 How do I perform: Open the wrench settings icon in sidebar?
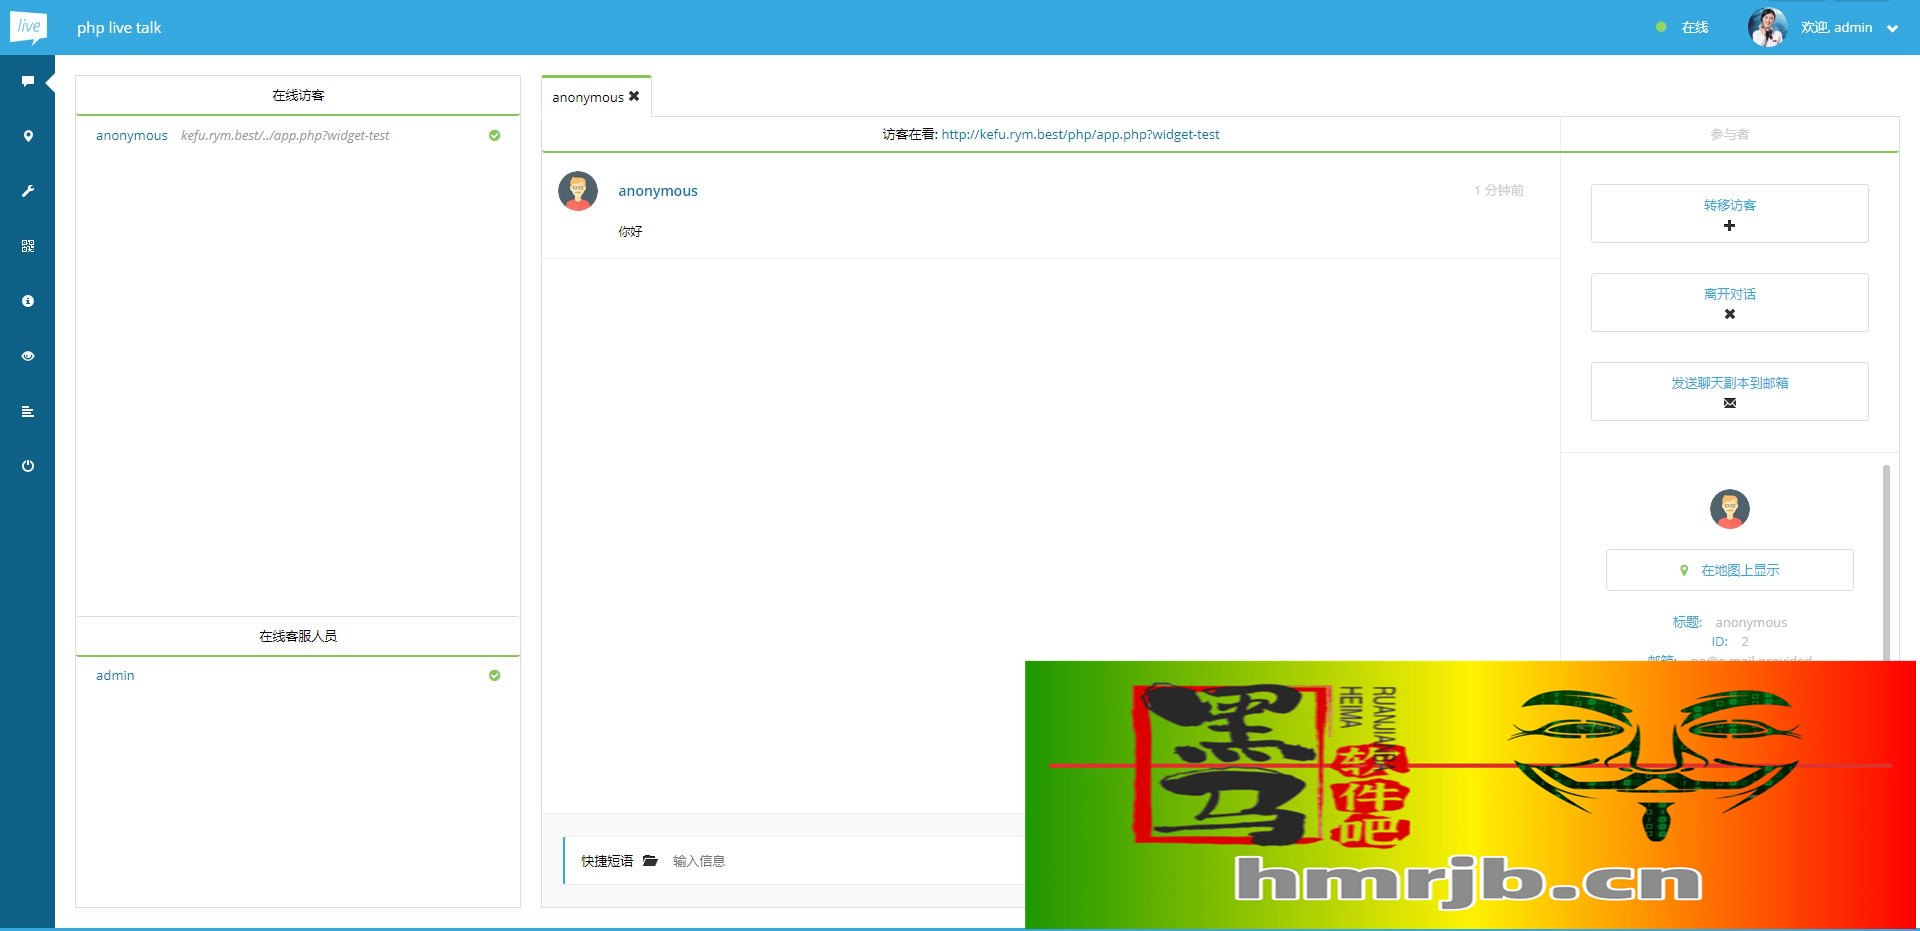pos(28,191)
